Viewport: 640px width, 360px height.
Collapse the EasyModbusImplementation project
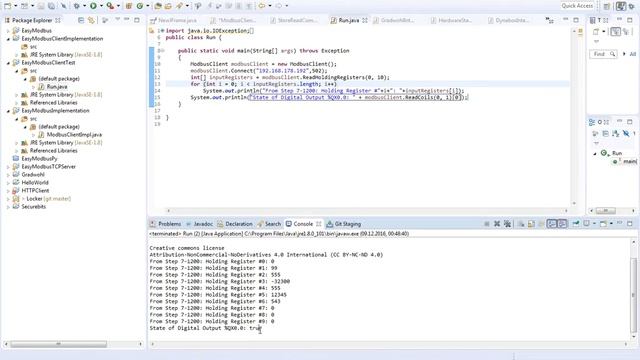[8, 111]
